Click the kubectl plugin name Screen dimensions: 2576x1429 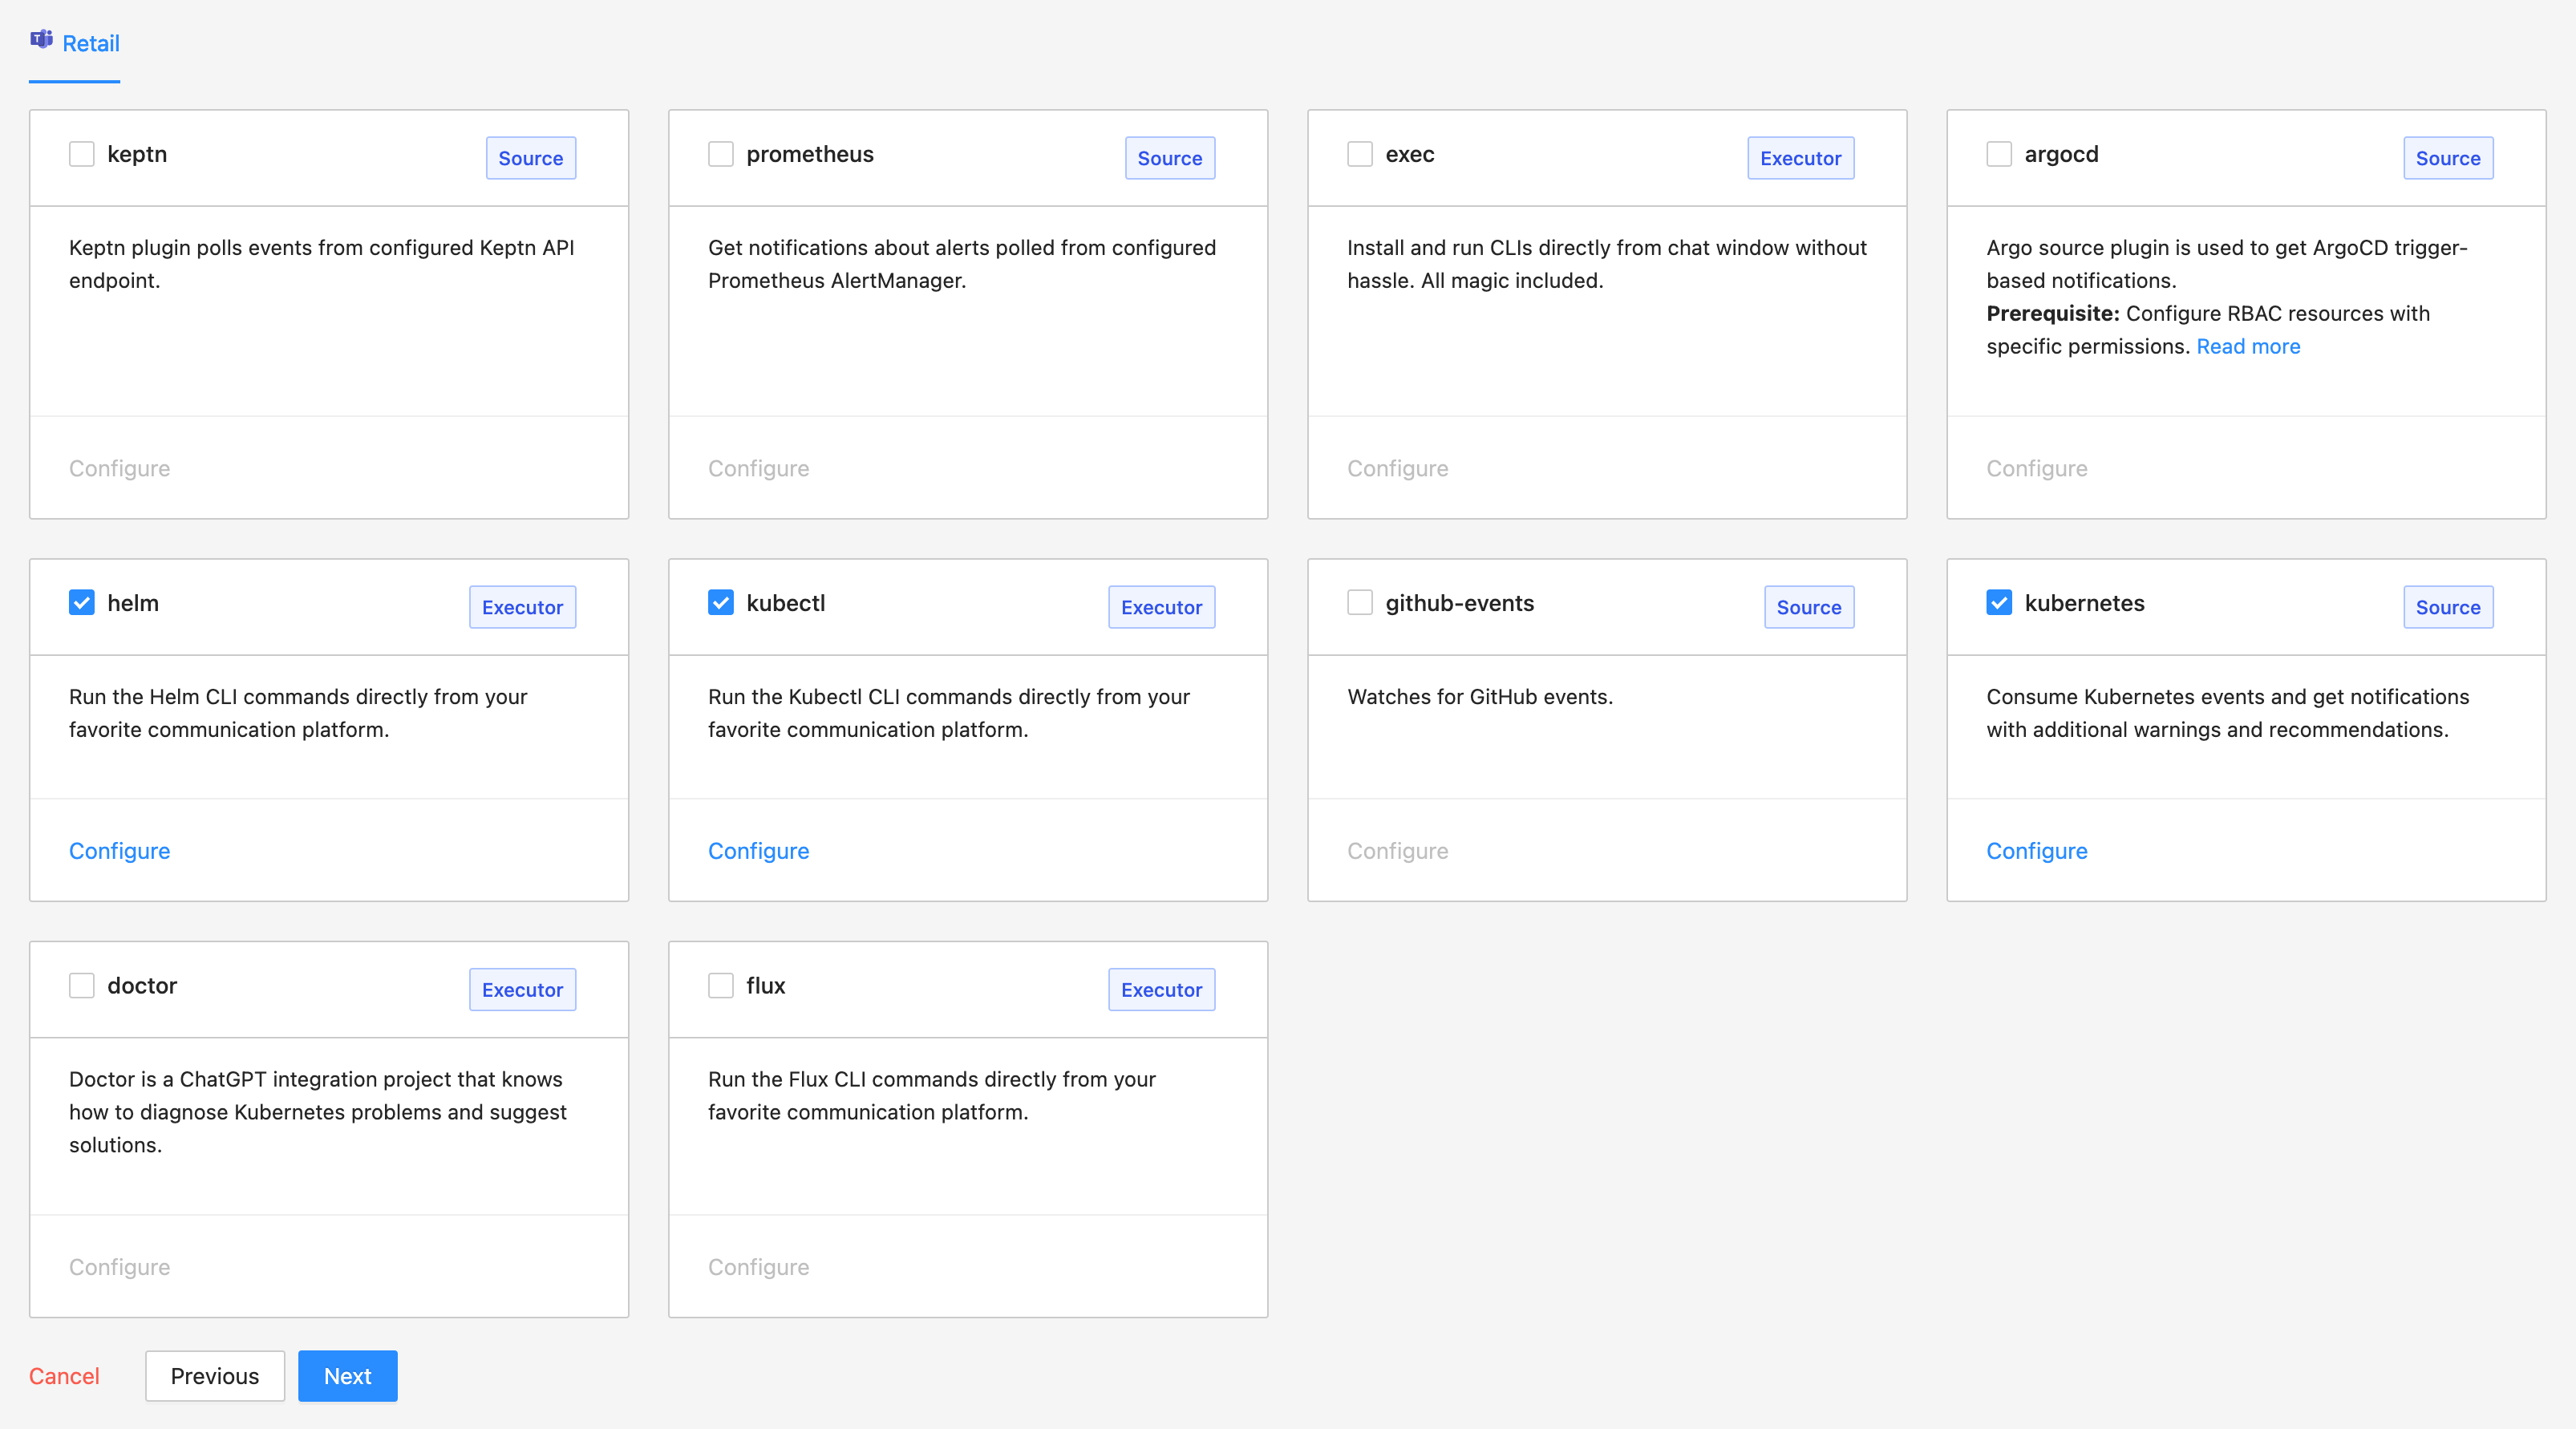point(786,603)
